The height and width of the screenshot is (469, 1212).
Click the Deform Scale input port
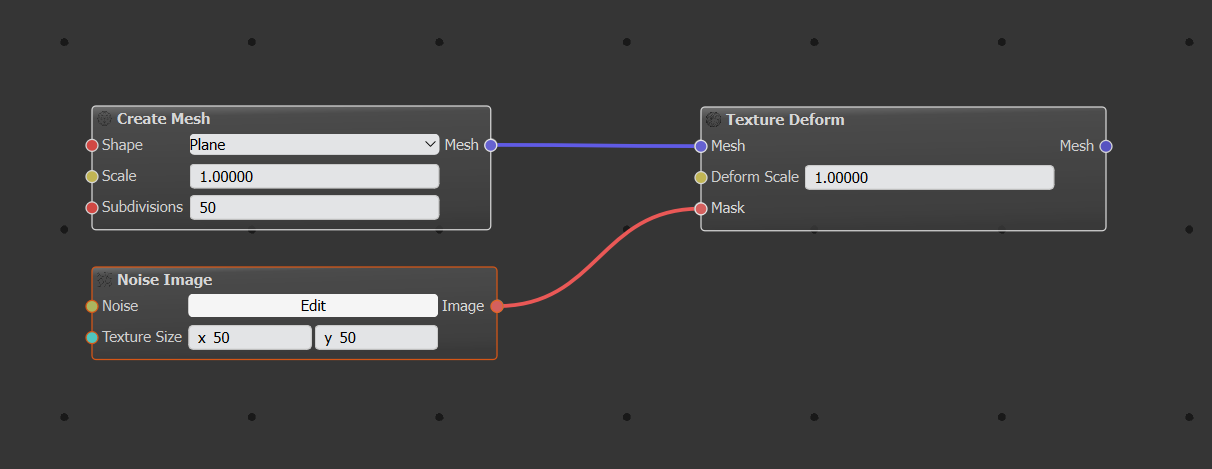click(701, 177)
